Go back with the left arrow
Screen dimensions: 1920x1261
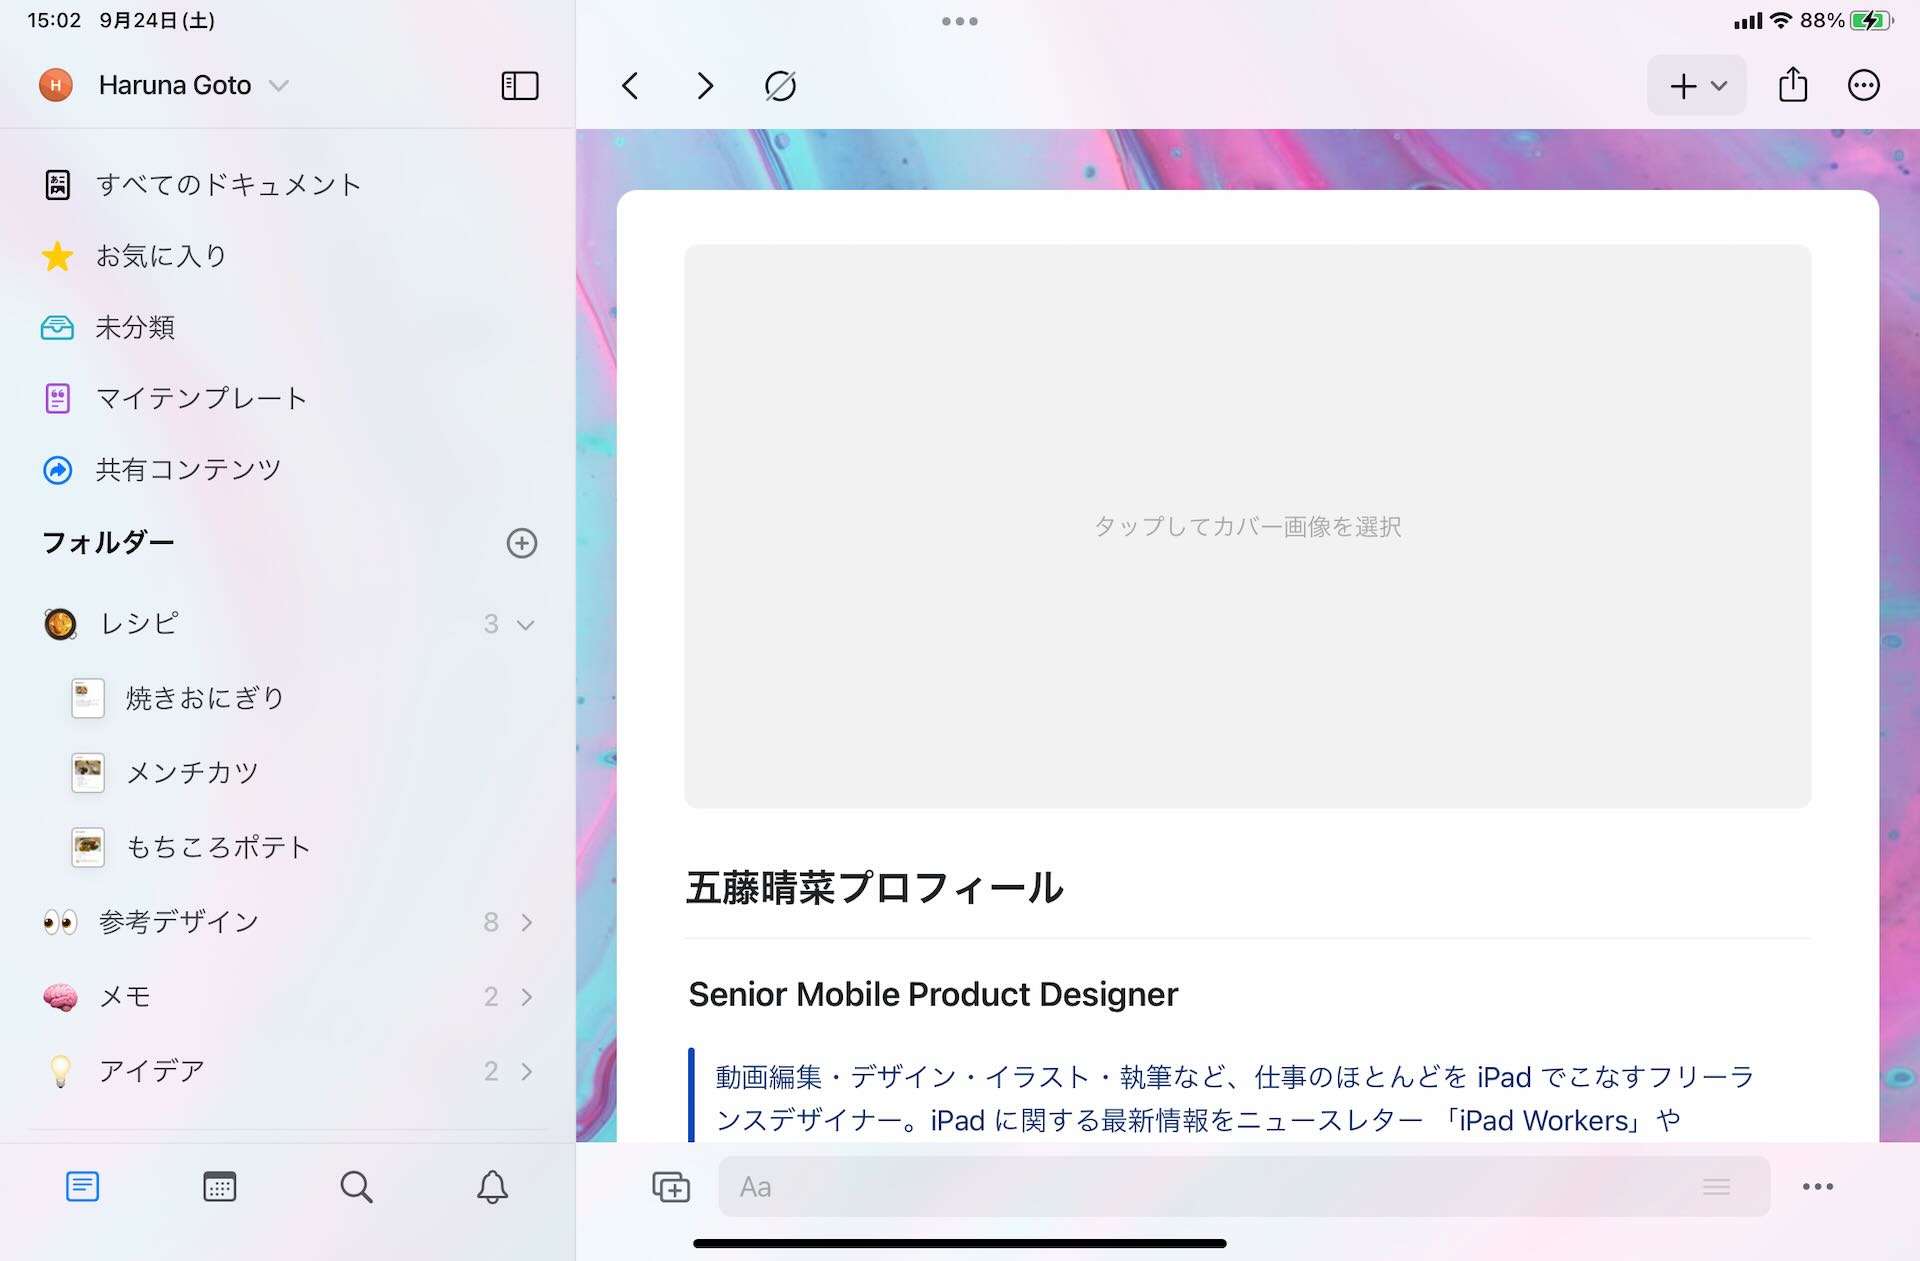pos(629,86)
